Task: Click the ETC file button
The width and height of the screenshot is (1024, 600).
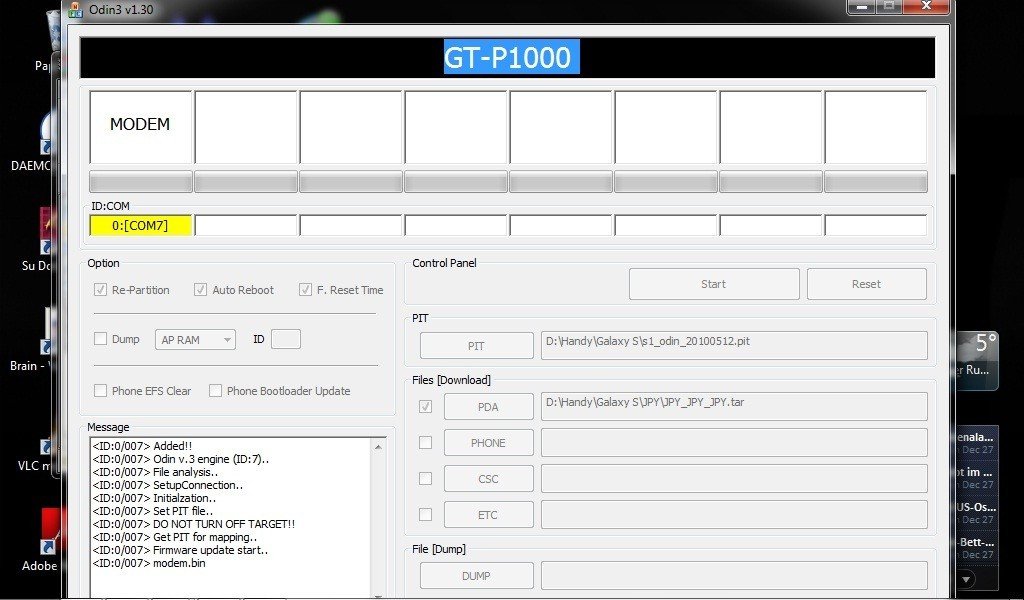Action: (488, 514)
